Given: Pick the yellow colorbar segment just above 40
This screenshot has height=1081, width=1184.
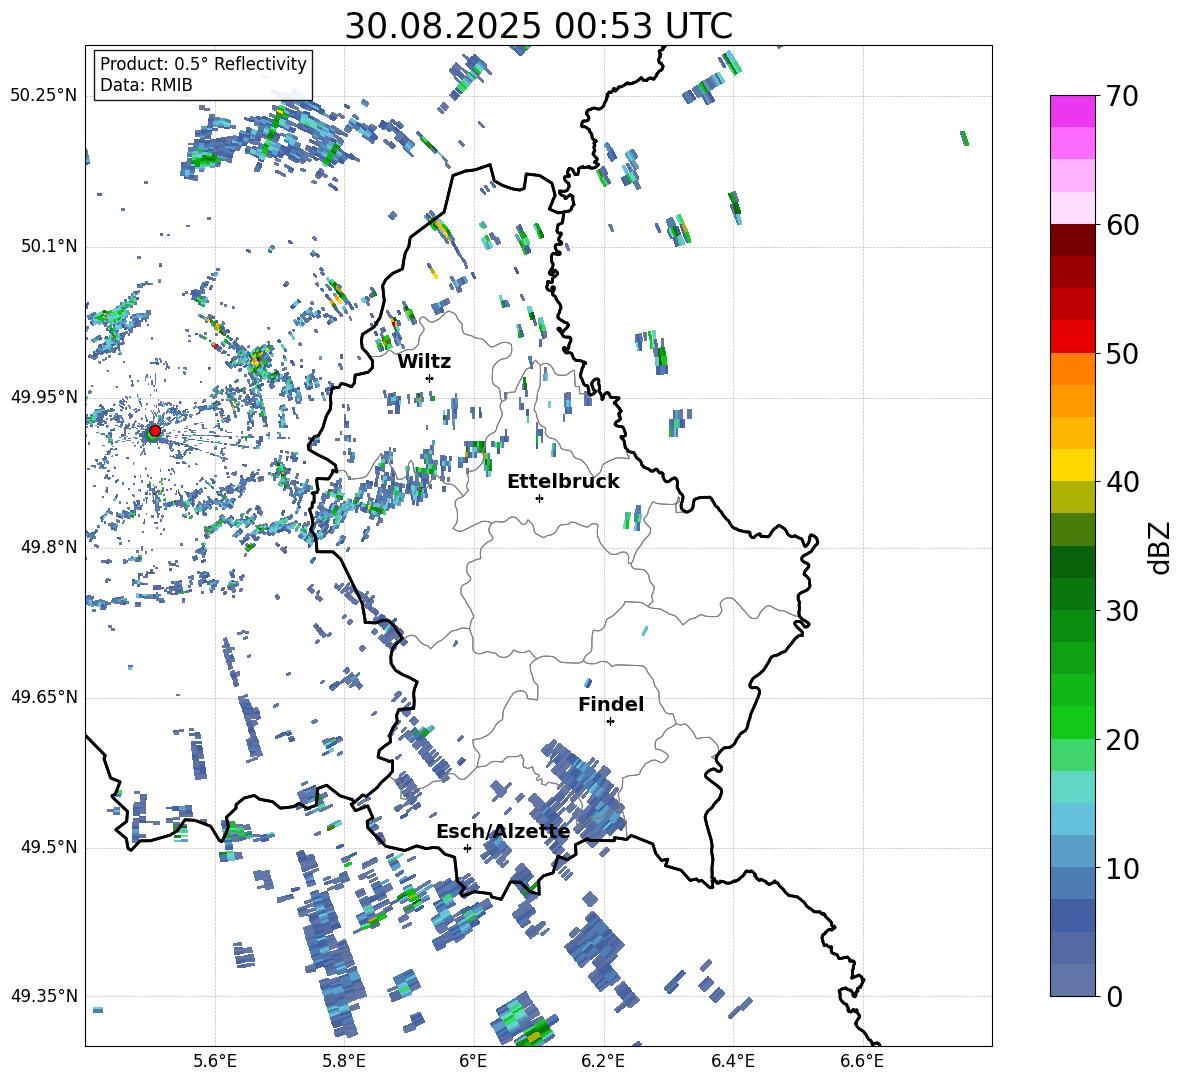Looking at the screenshot, I should (1072, 466).
